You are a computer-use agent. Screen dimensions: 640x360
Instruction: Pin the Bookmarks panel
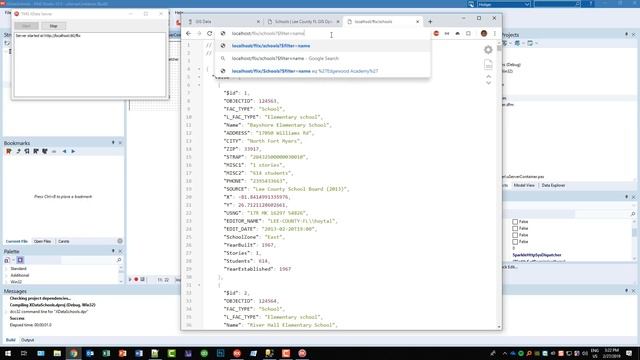[x=113, y=143]
